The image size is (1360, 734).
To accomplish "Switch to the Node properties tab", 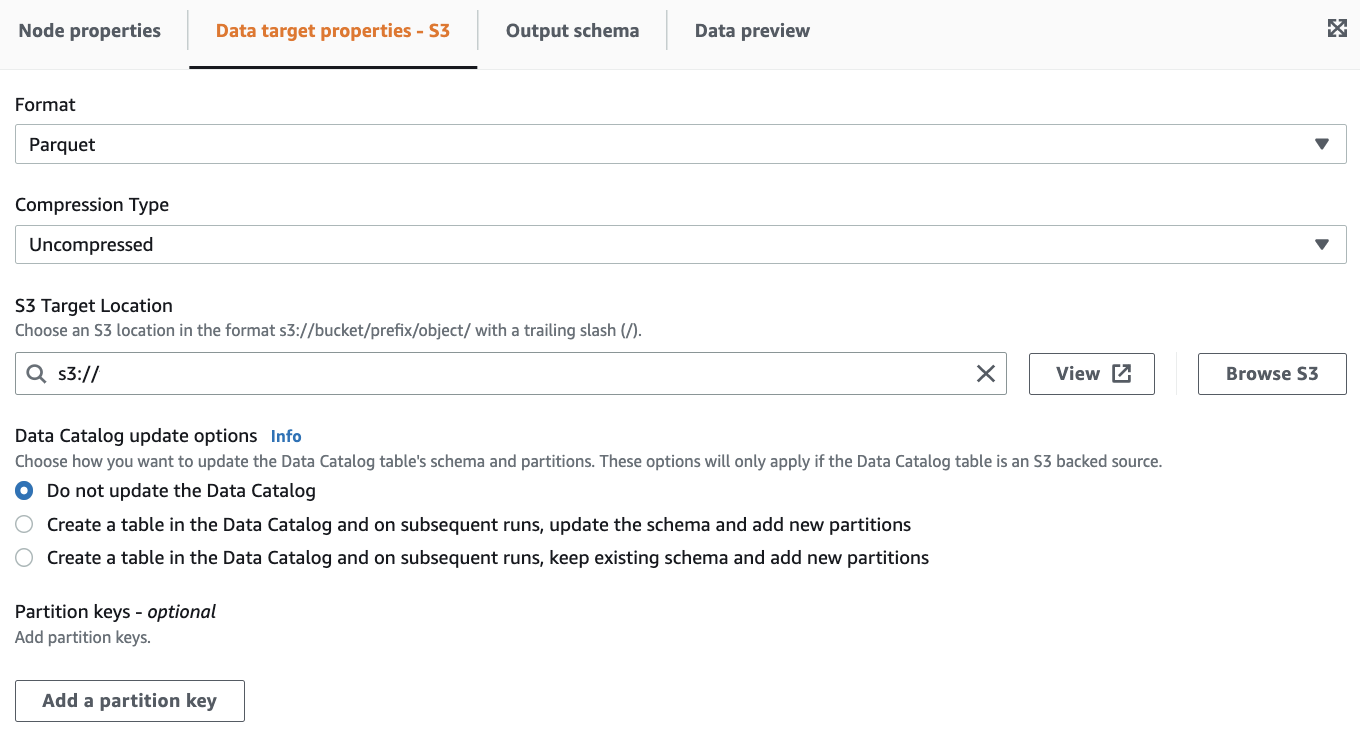I will click(x=90, y=31).
